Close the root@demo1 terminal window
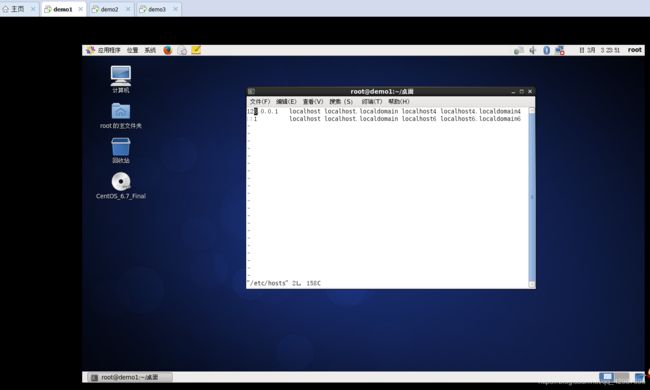The height and width of the screenshot is (390, 650). coord(530,91)
